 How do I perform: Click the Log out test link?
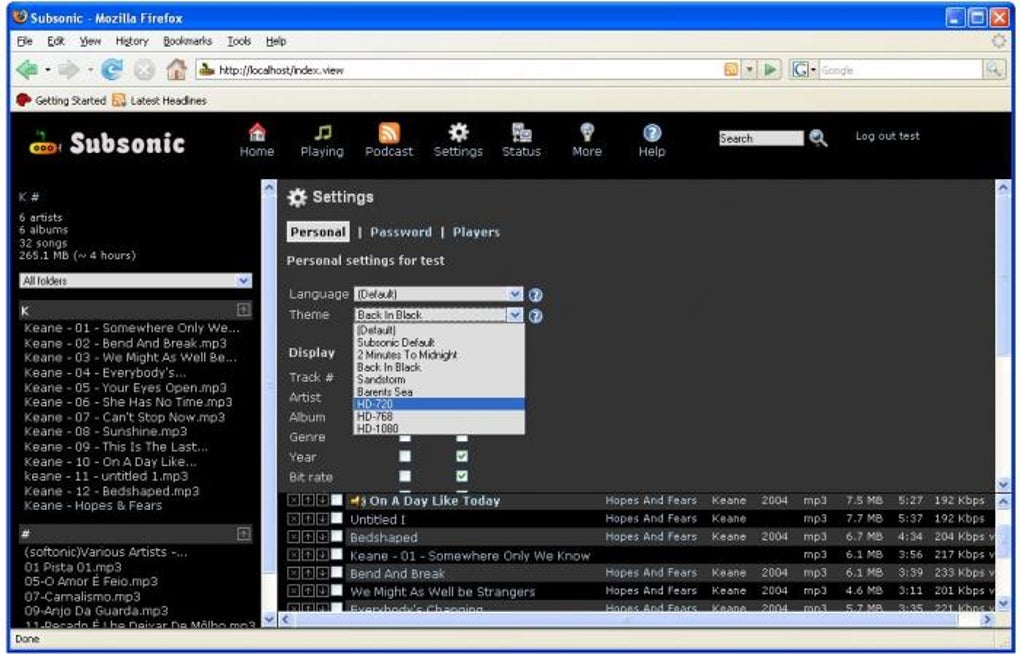click(x=887, y=136)
